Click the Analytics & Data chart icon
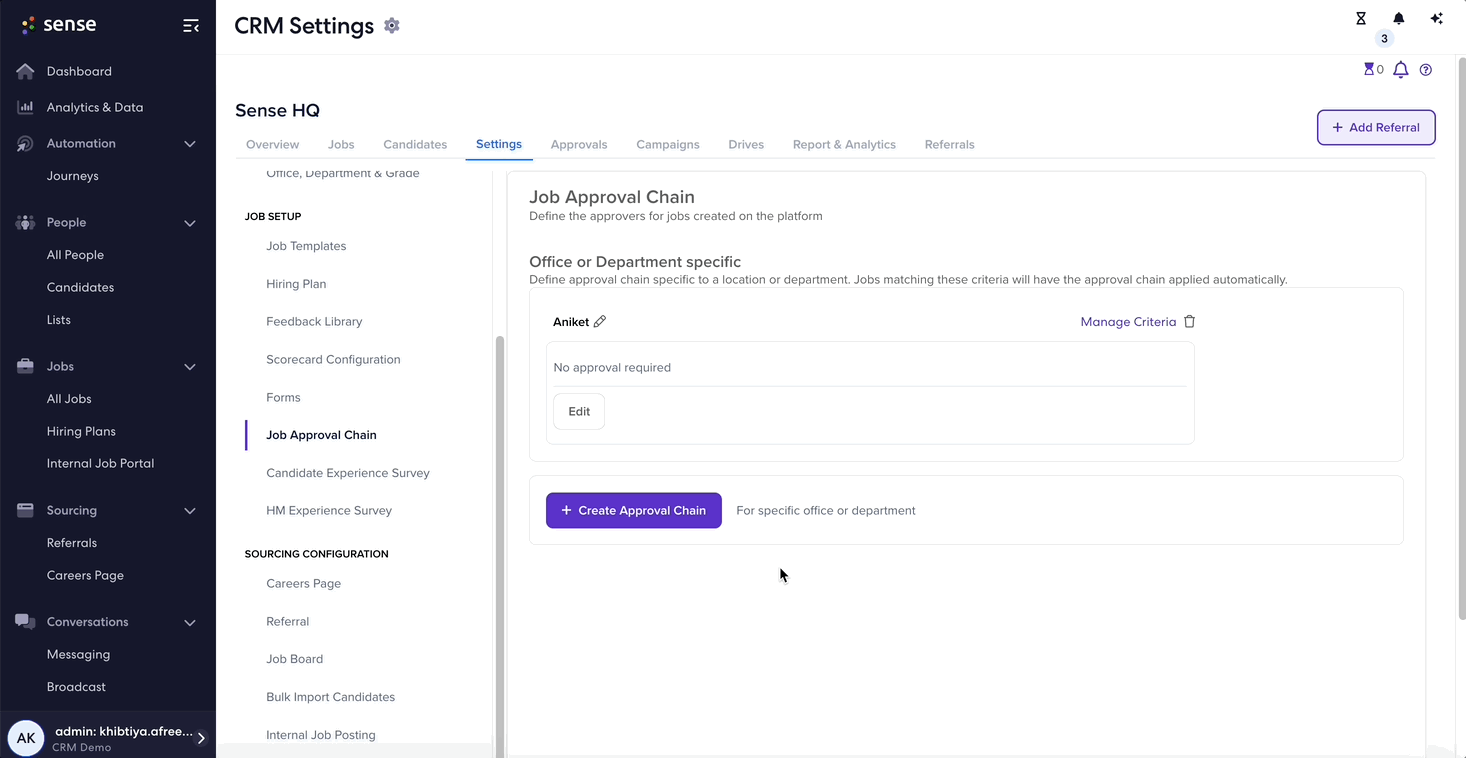This screenshot has width=1466, height=758. point(25,107)
